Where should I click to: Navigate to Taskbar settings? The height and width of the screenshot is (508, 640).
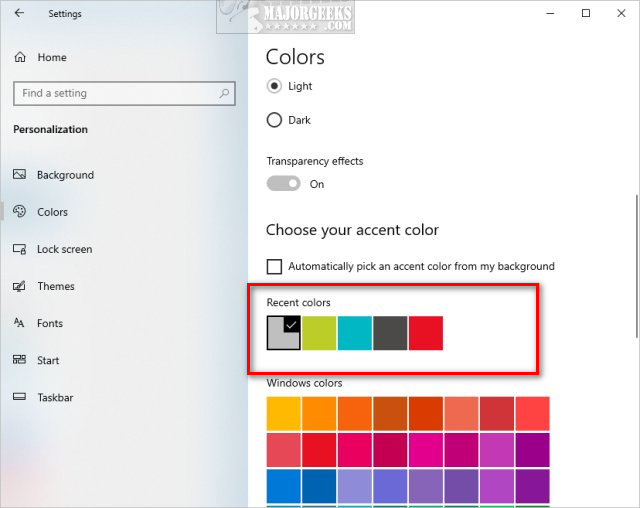[x=55, y=397]
